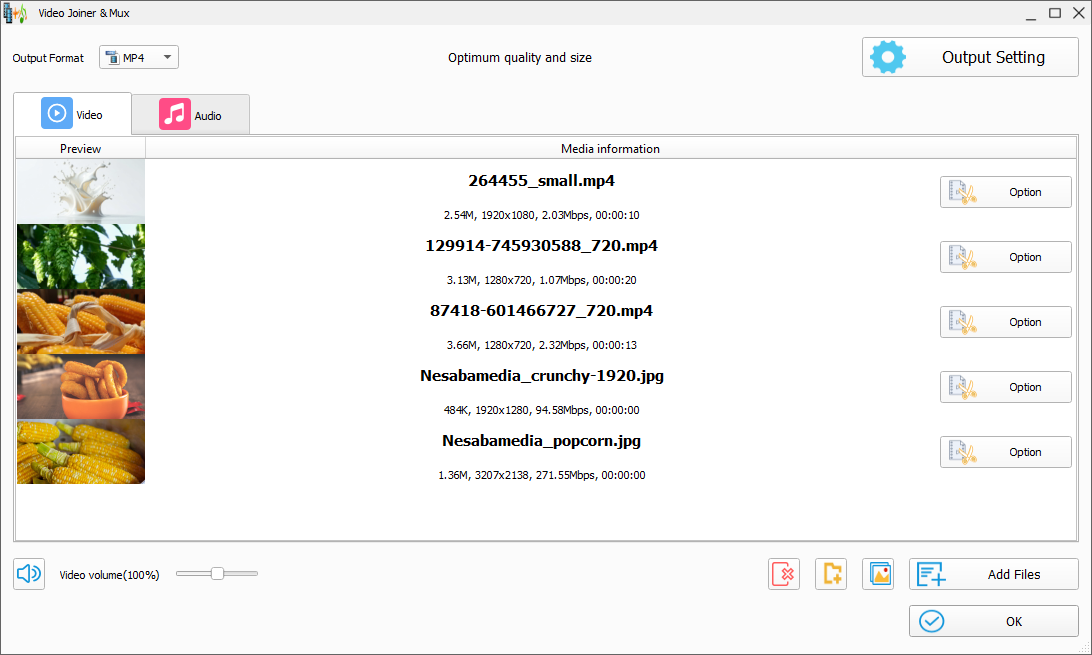Screen dimensions: 1092x655
Task: Click the red remove file icon
Action: click(784, 574)
